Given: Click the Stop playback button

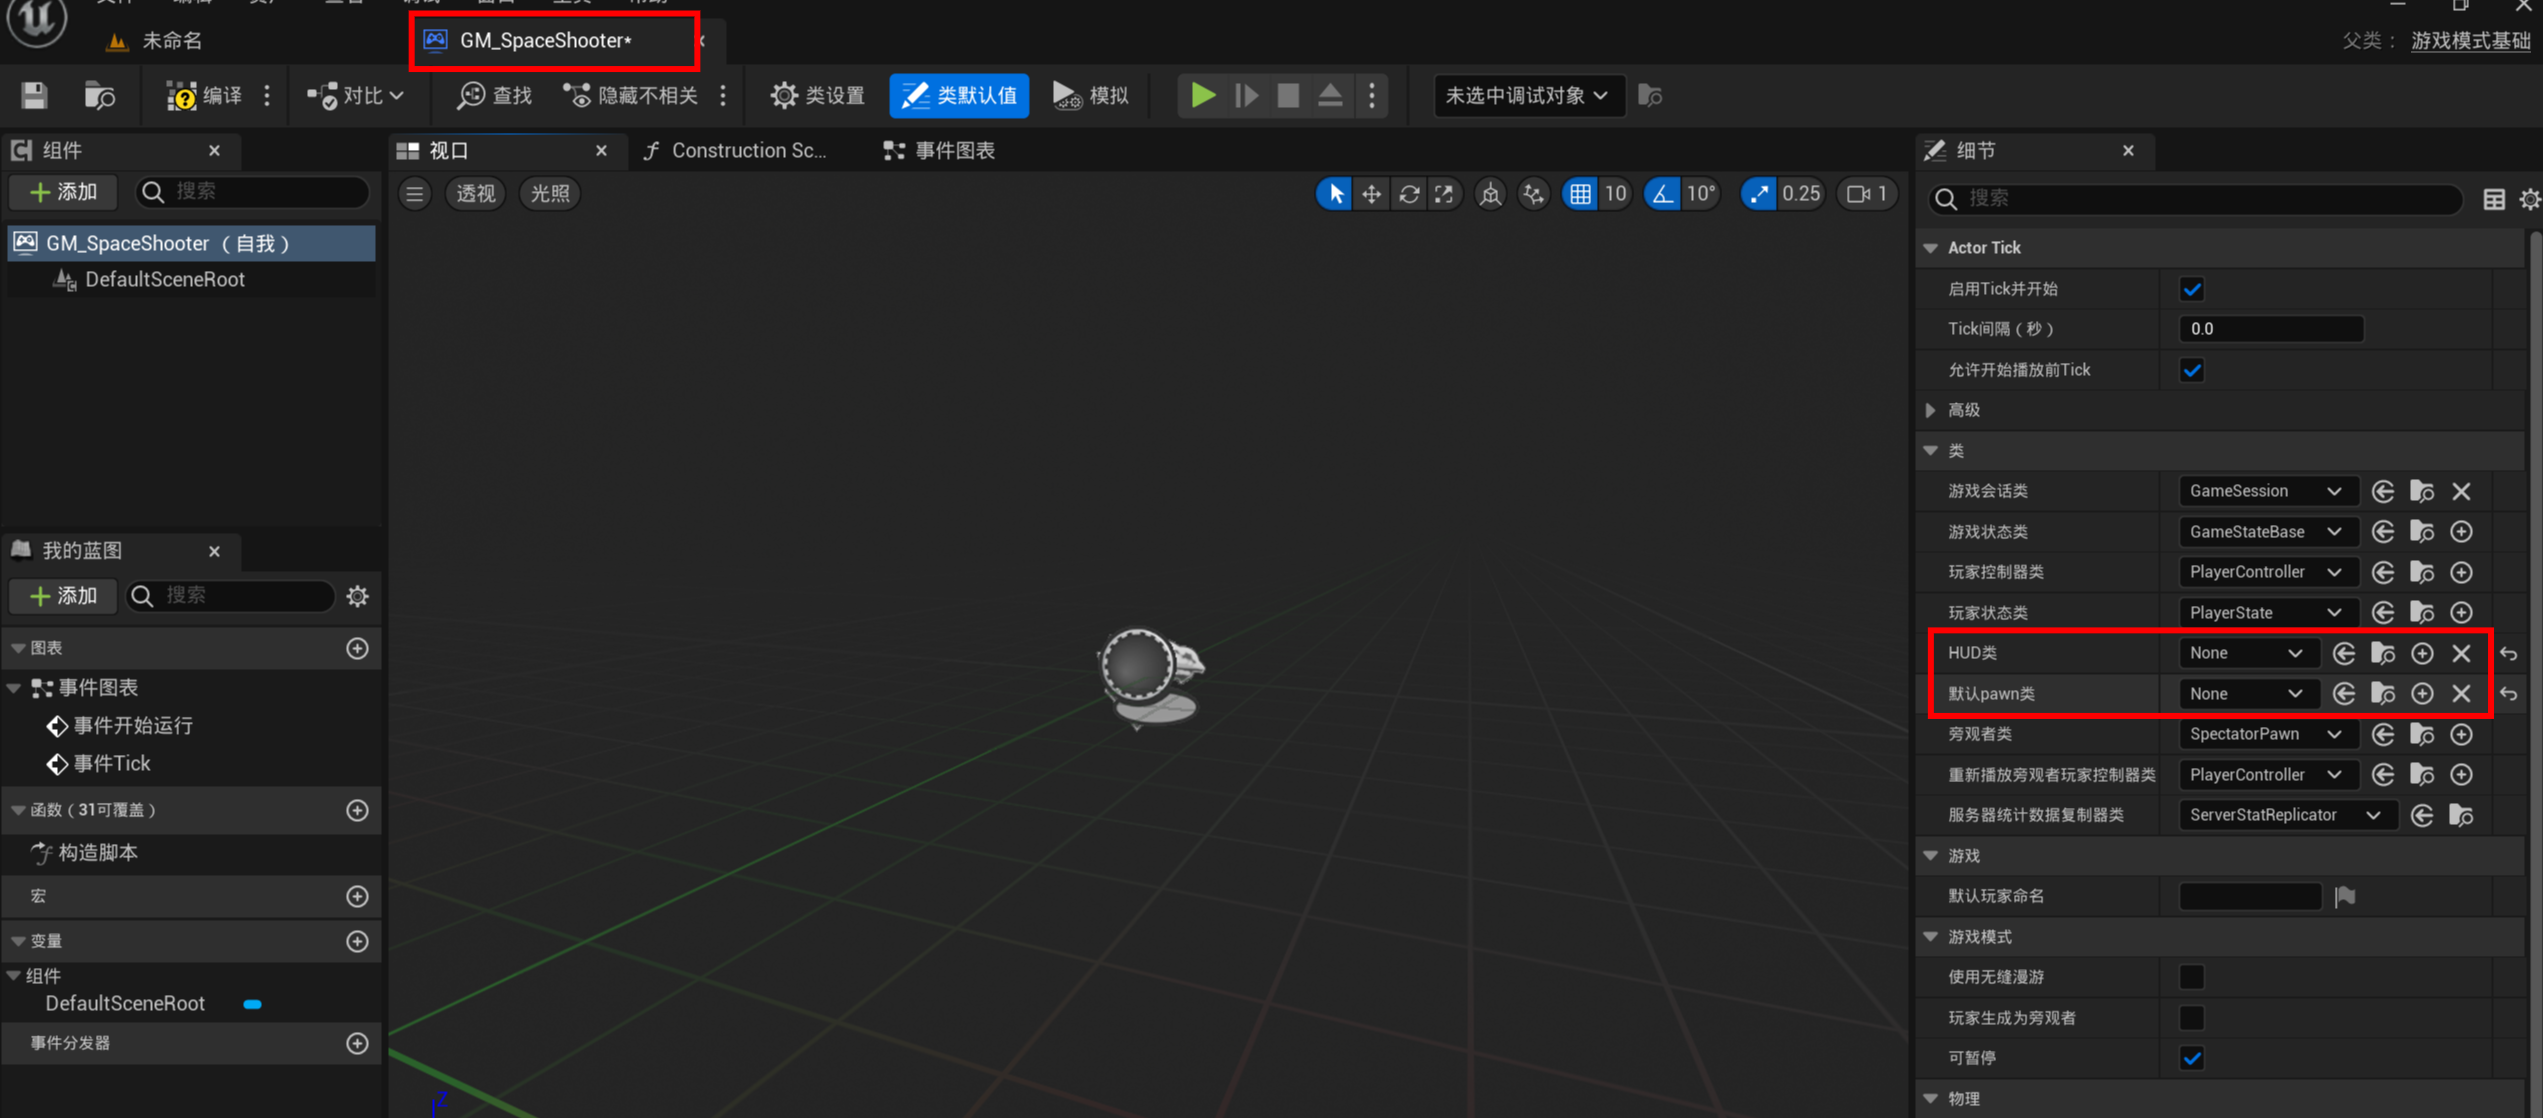Looking at the screenshot, I should click(x=1288, y=95).
